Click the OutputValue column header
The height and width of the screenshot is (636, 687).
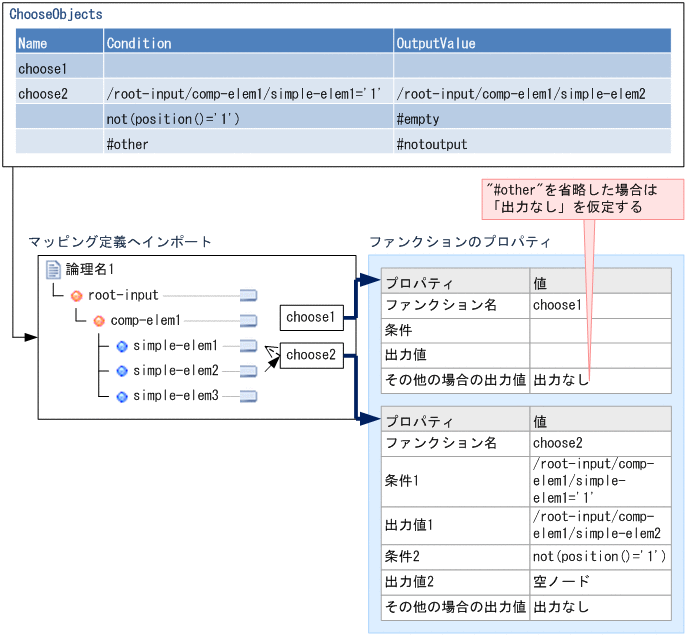531,43
